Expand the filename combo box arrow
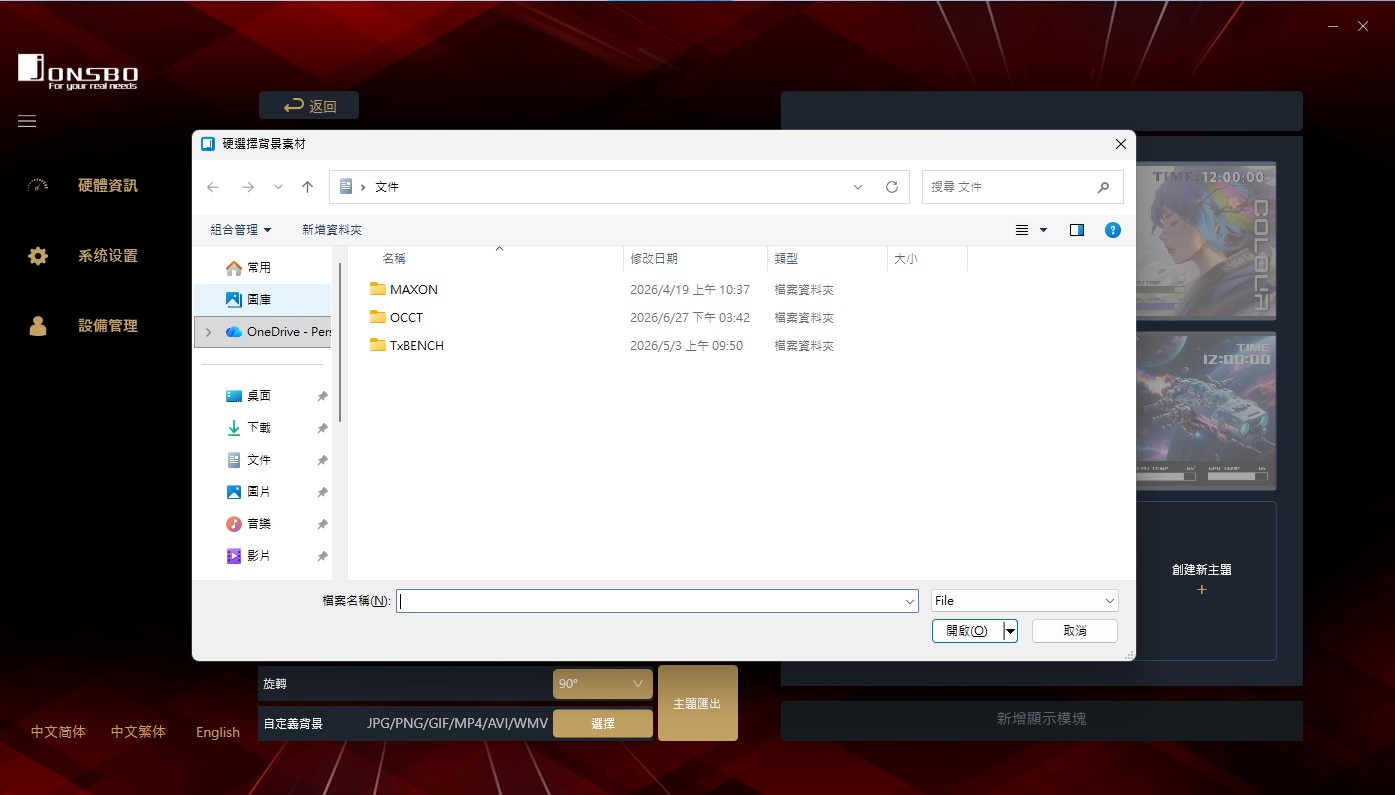Viewport: 1395px width, 795px height. [x=910, y=601]
